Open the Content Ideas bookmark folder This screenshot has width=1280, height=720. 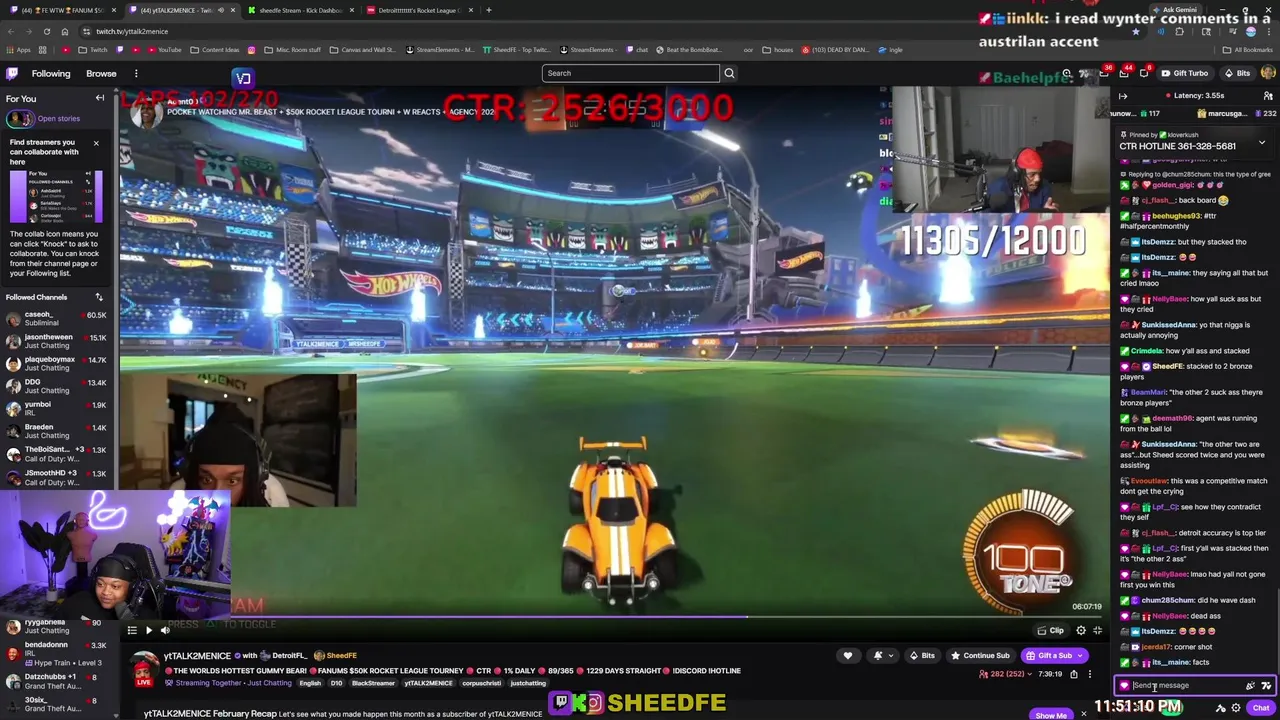point(215,50)
